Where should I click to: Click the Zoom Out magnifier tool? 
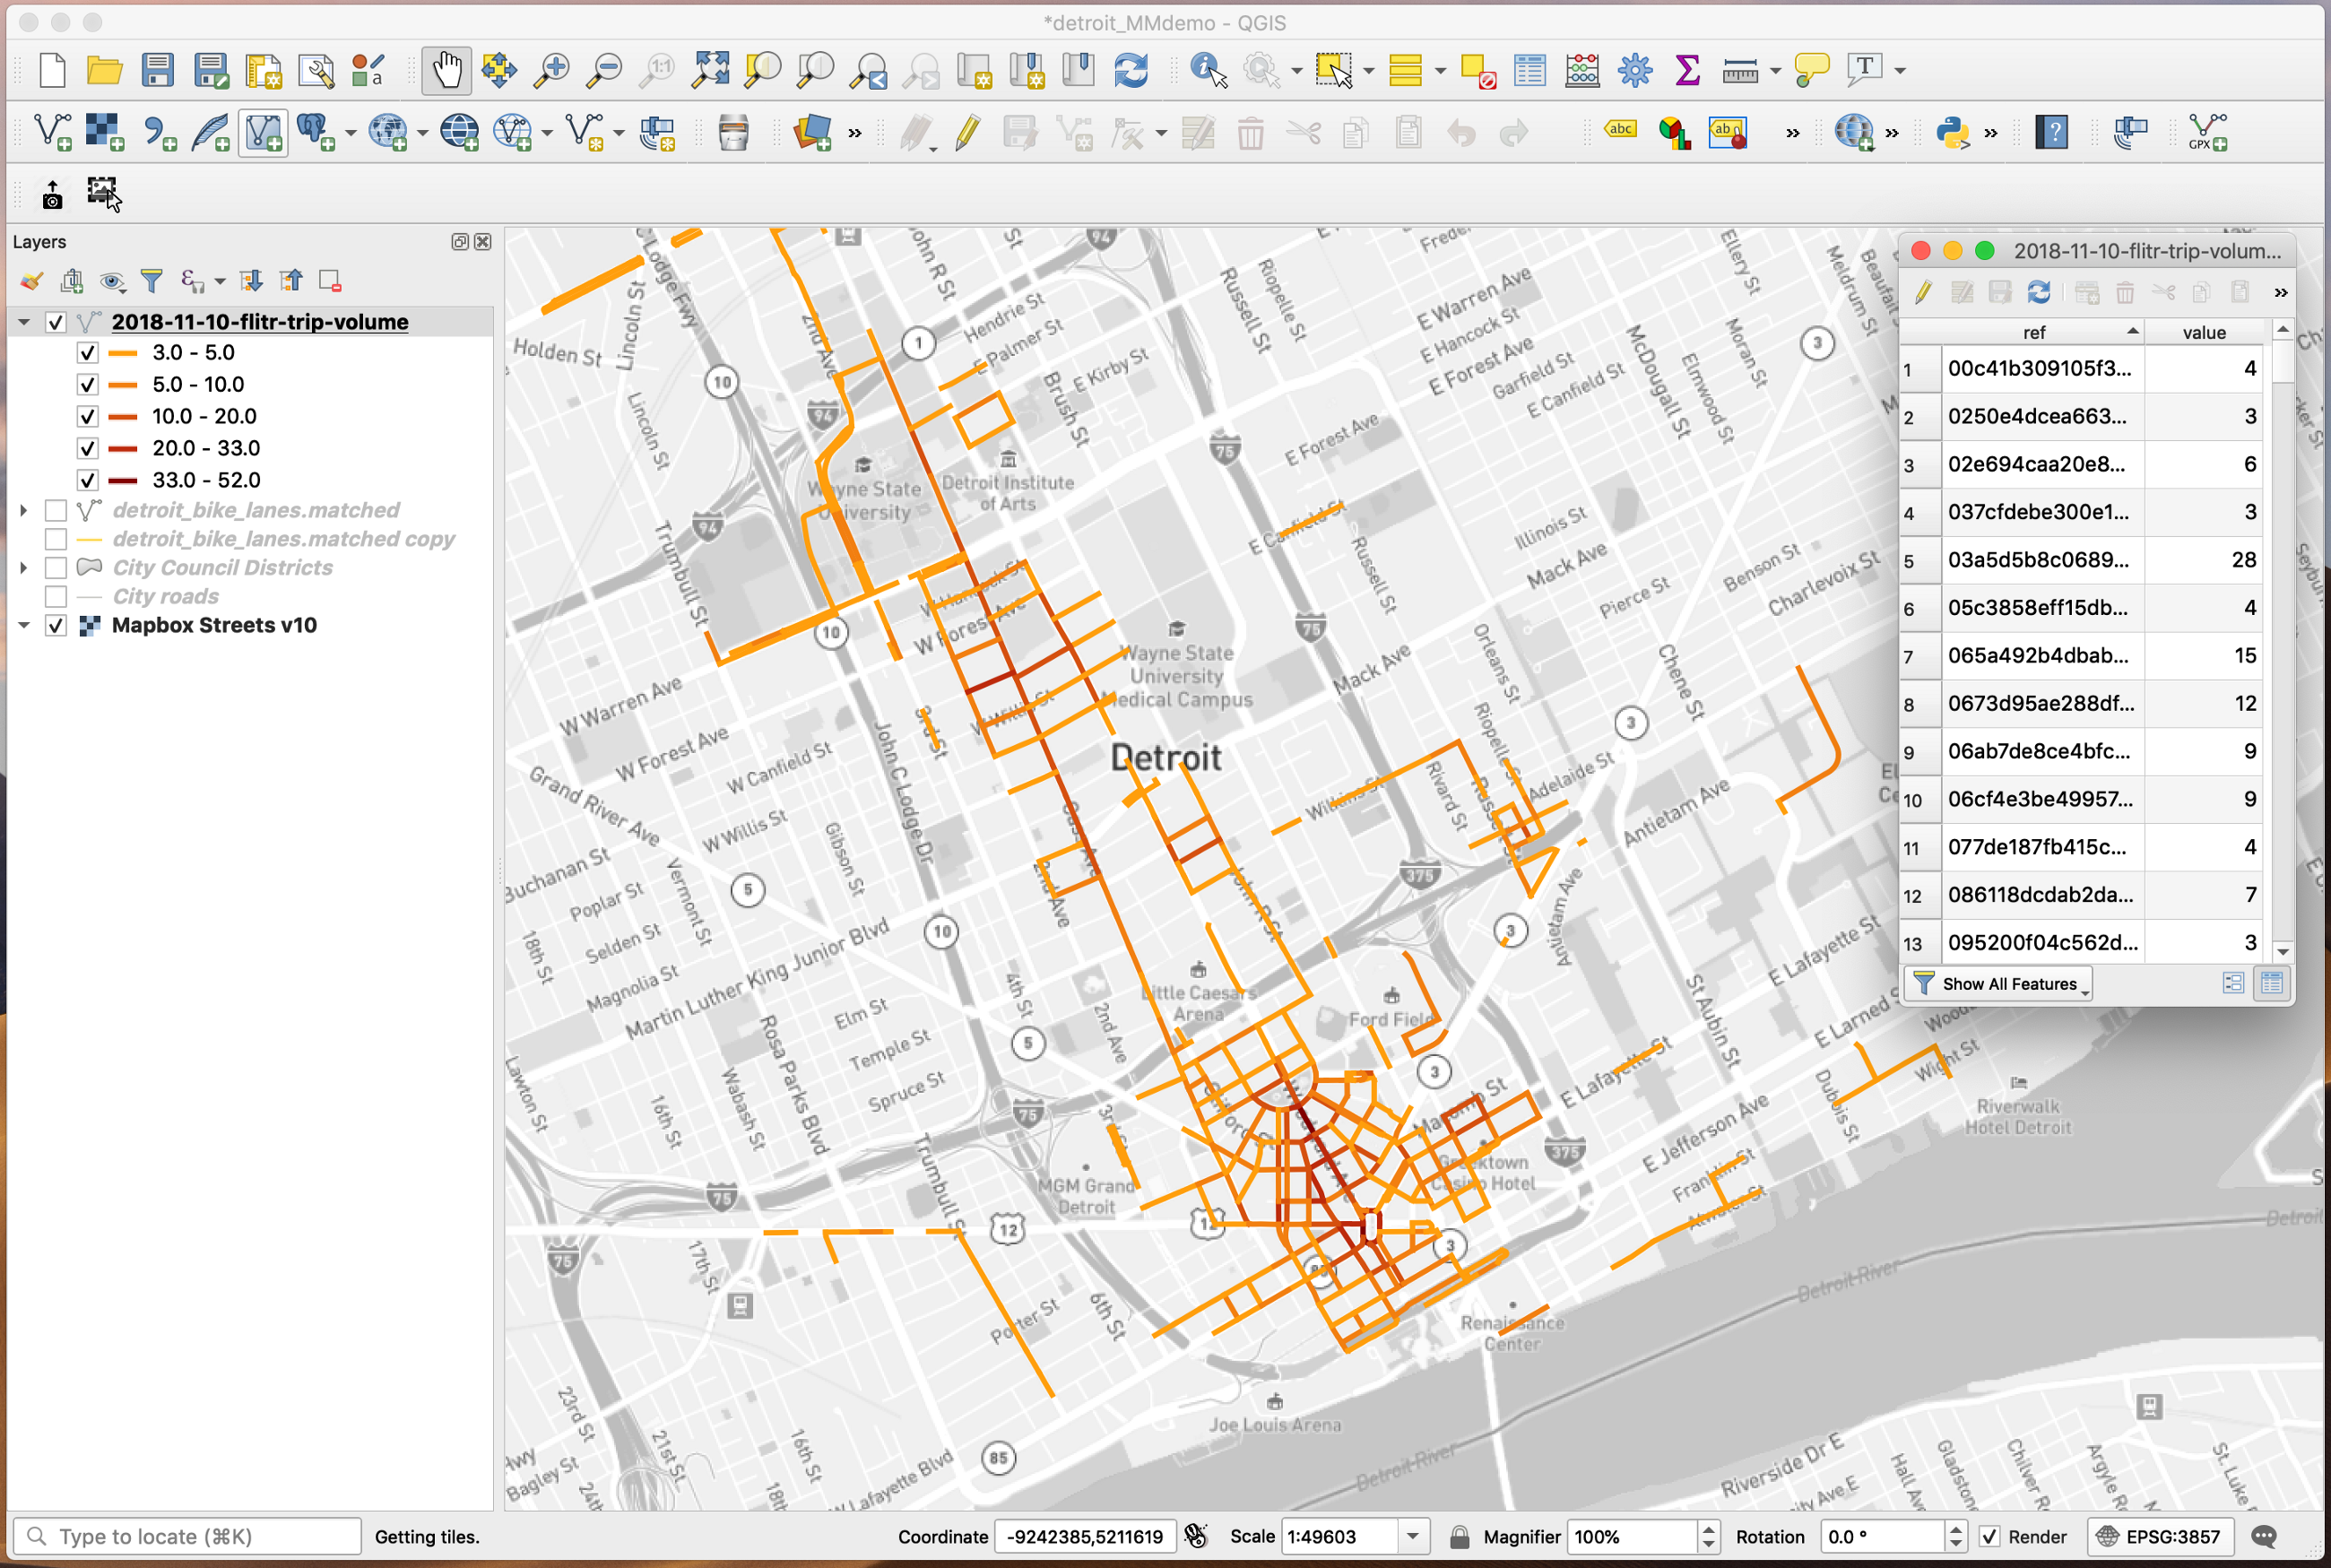pos(604,70)
